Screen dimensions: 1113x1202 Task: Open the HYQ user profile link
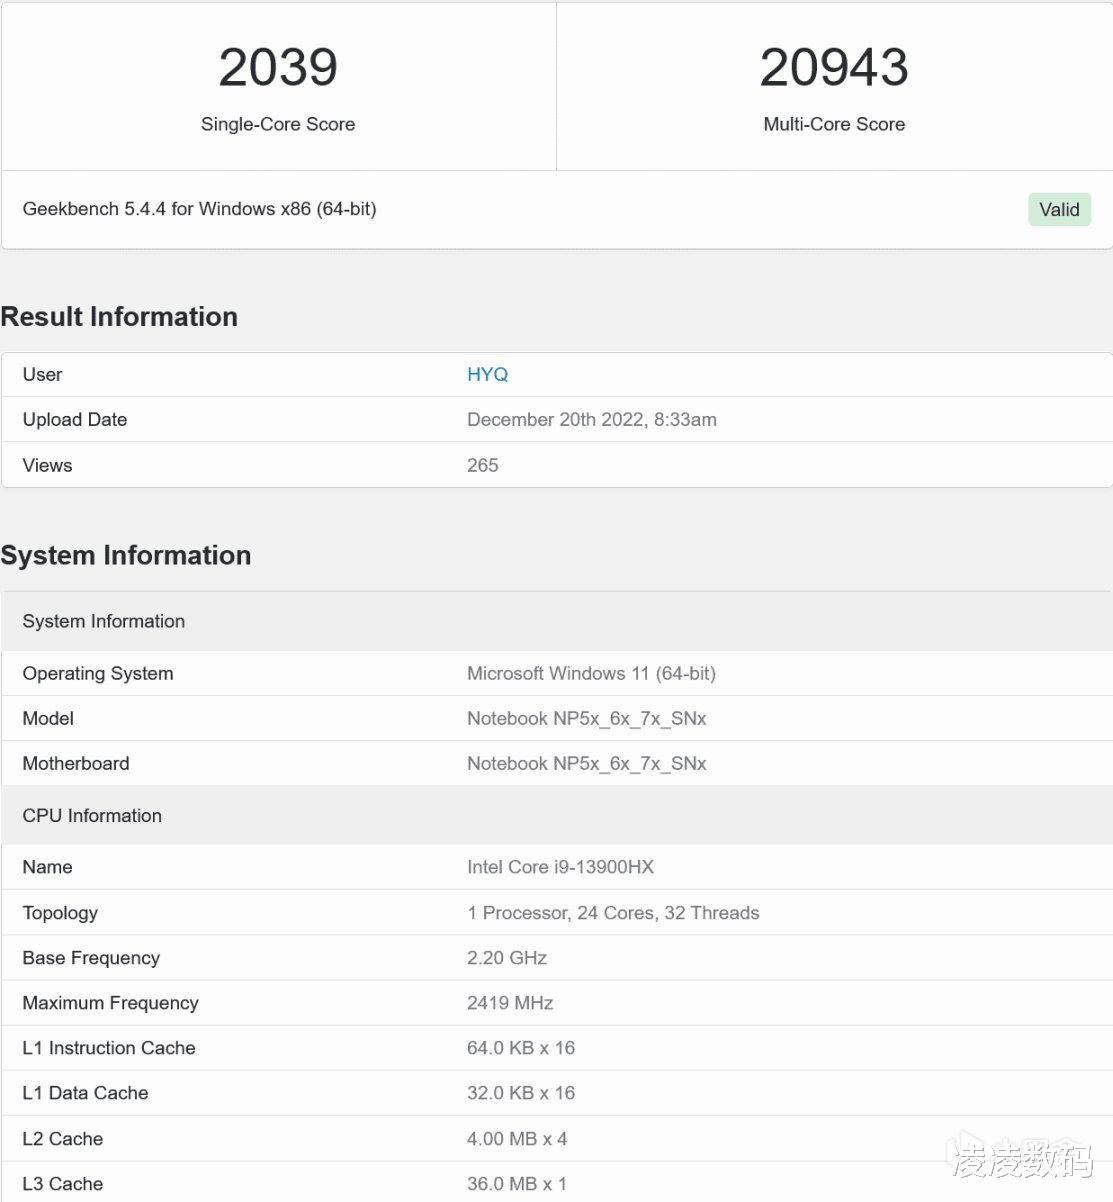pyautogui.click(x=487, y=374)
